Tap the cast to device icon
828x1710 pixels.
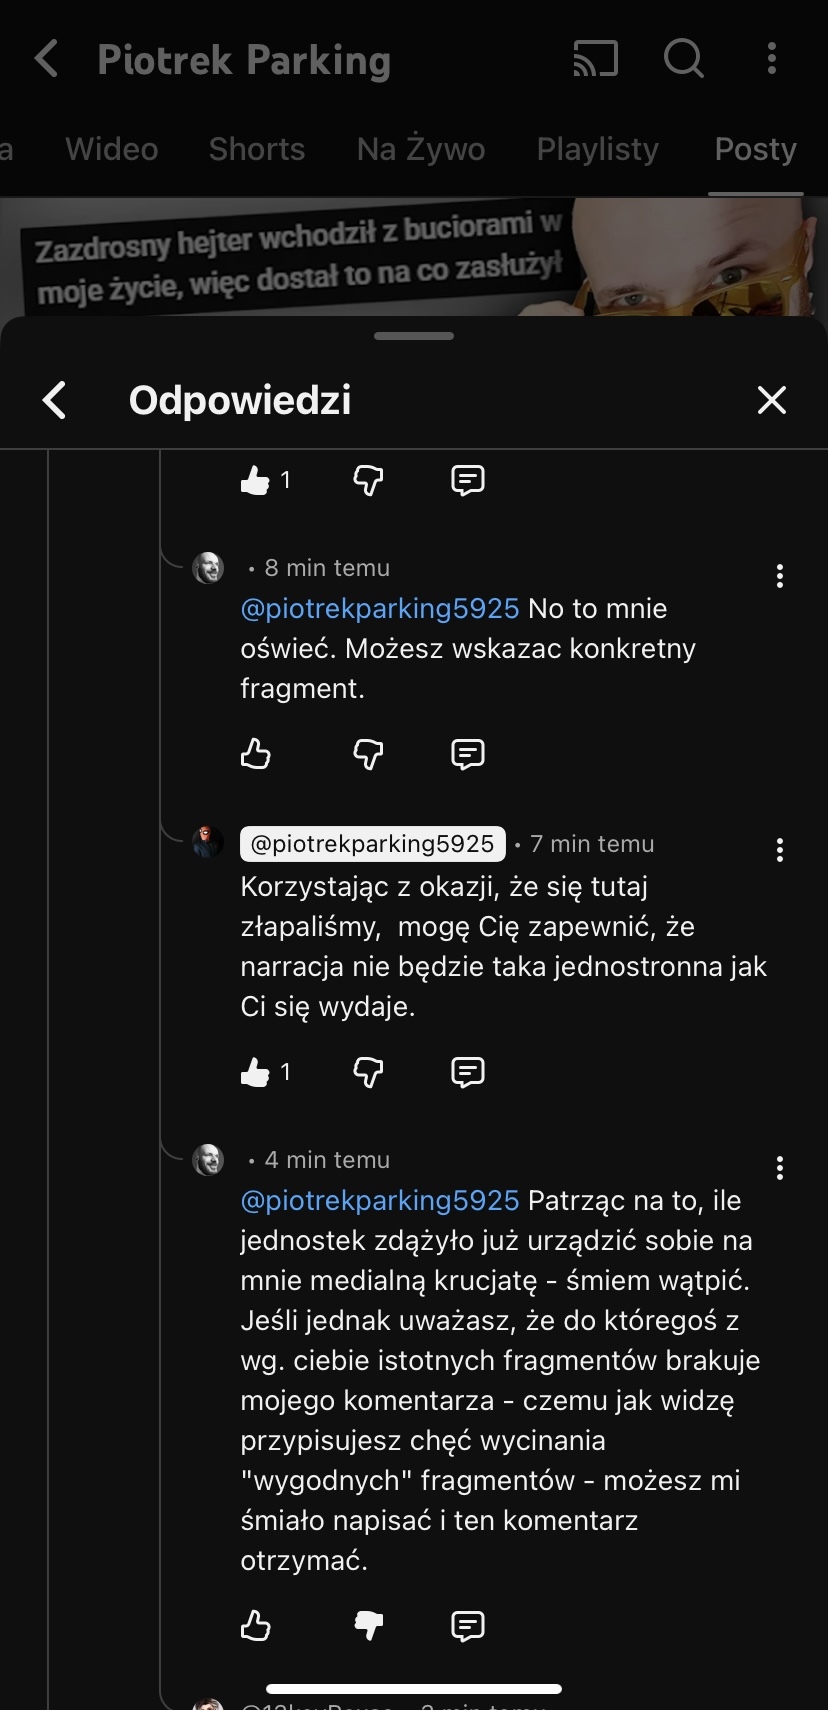596,59
